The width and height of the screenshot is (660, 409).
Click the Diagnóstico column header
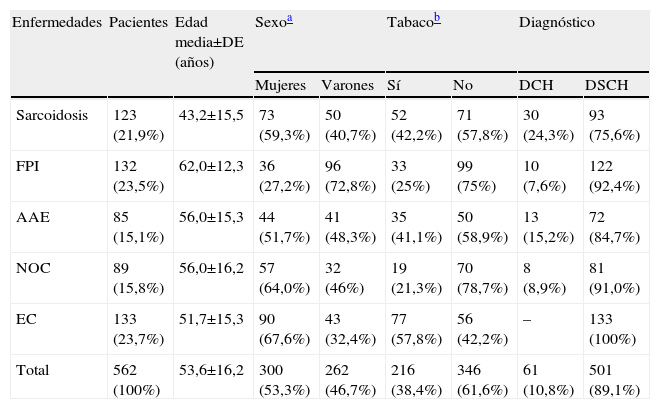click(557, 22)
